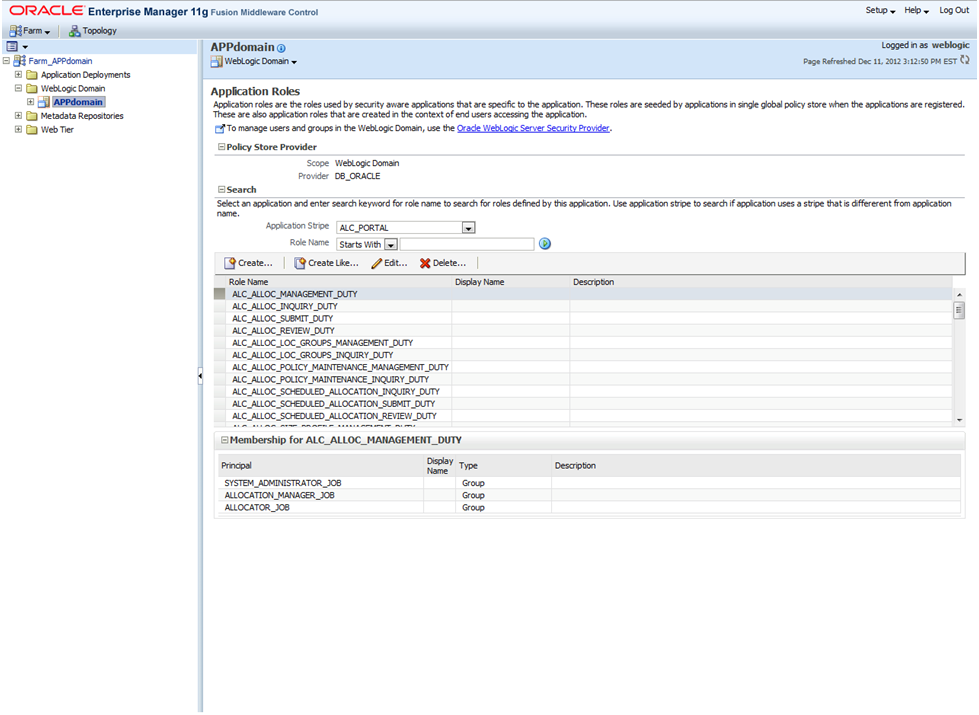Screen dimensions: 979x715
Task: Click the target navigation list icon above the tree
Action: tap(14, 46)
